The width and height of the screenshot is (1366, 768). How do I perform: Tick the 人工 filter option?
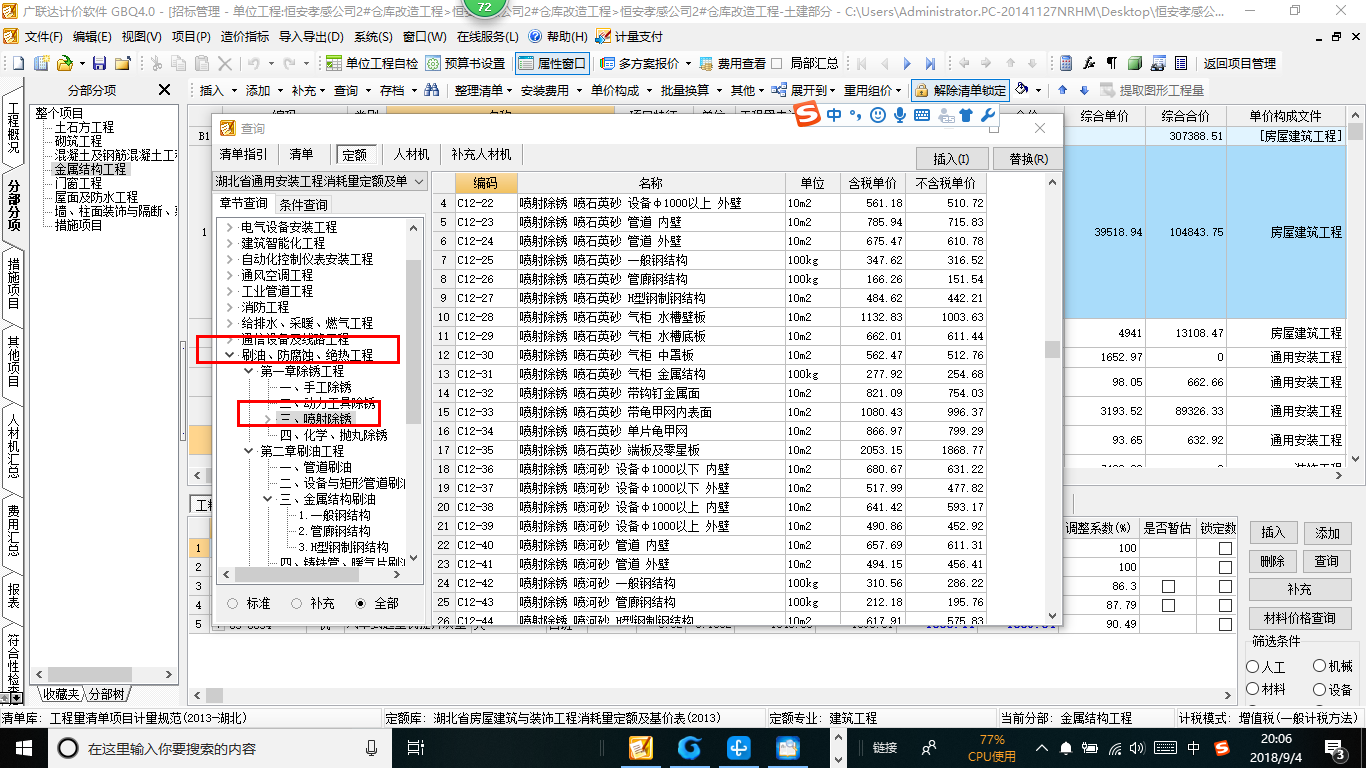pyautogui.click(x=1266, y=666)
